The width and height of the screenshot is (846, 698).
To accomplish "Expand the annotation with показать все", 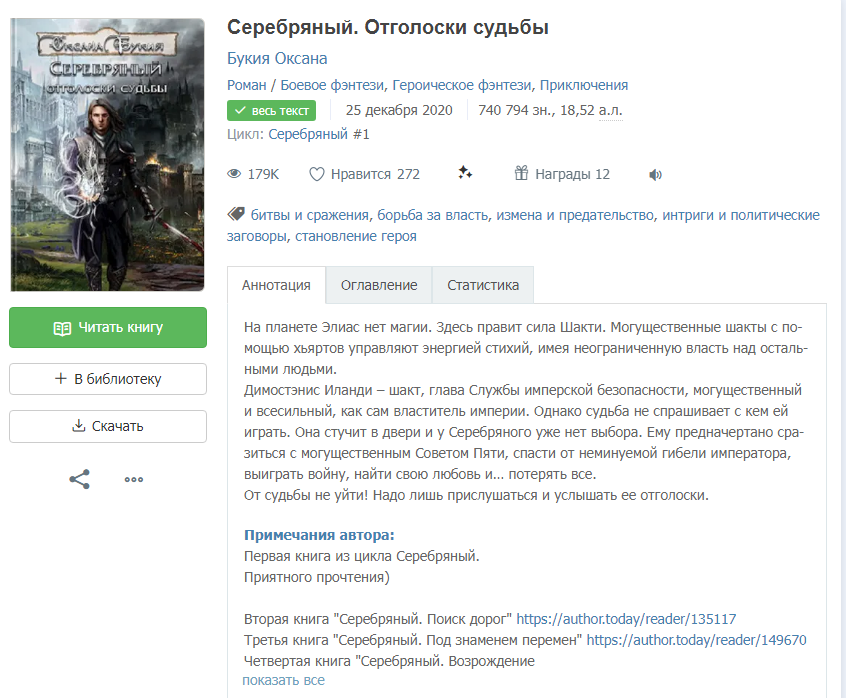I will point(283,680).
